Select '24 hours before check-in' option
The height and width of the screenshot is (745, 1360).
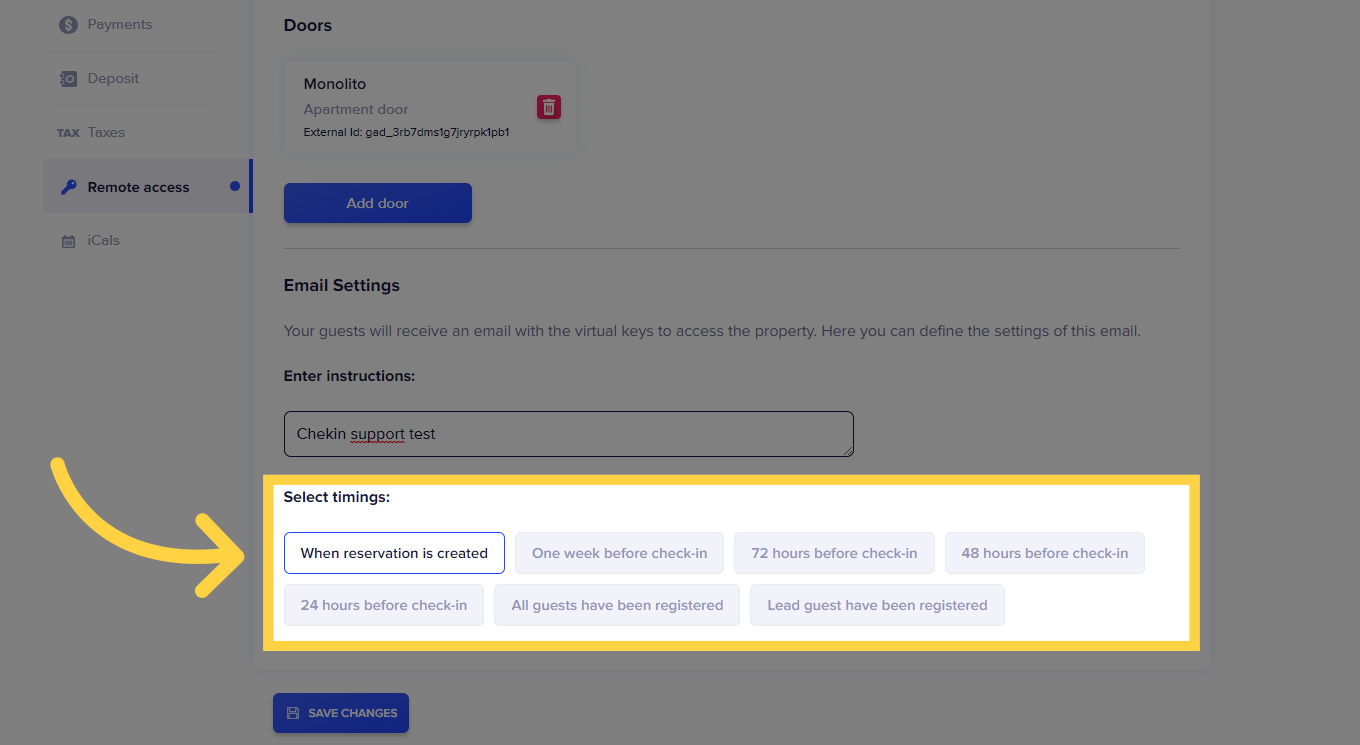pos(383,605)
